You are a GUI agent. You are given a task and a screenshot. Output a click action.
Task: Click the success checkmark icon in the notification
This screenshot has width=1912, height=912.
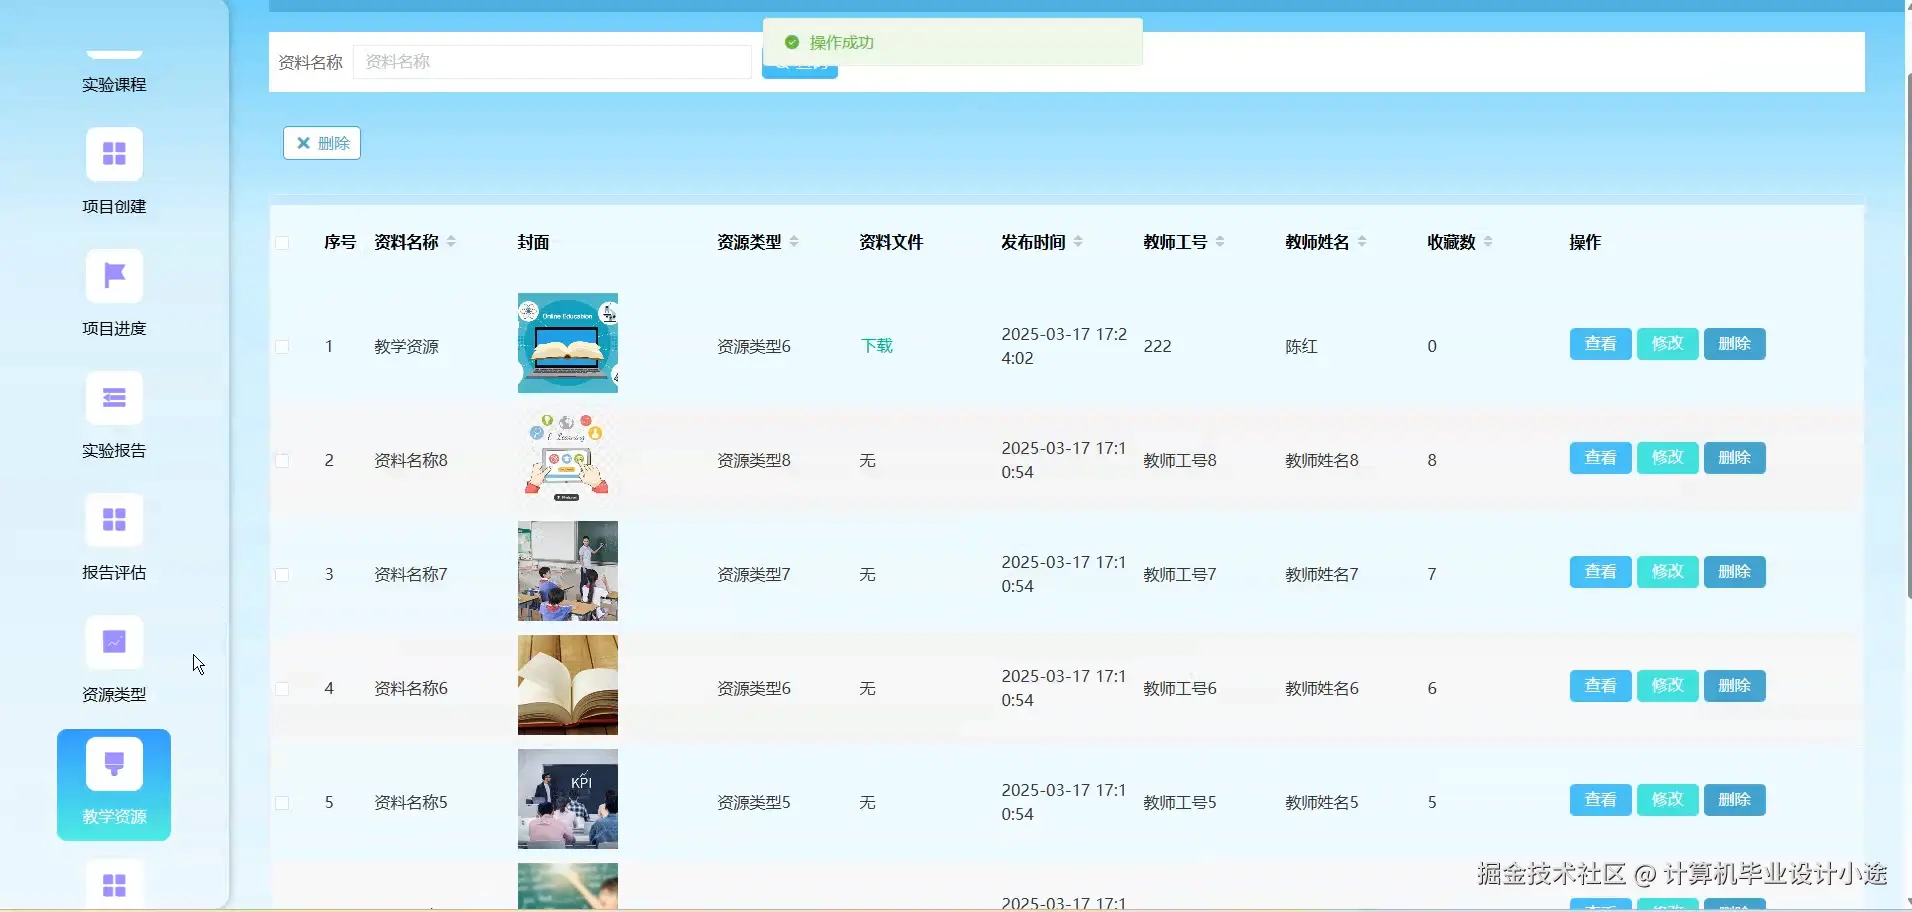coord(792,42)
